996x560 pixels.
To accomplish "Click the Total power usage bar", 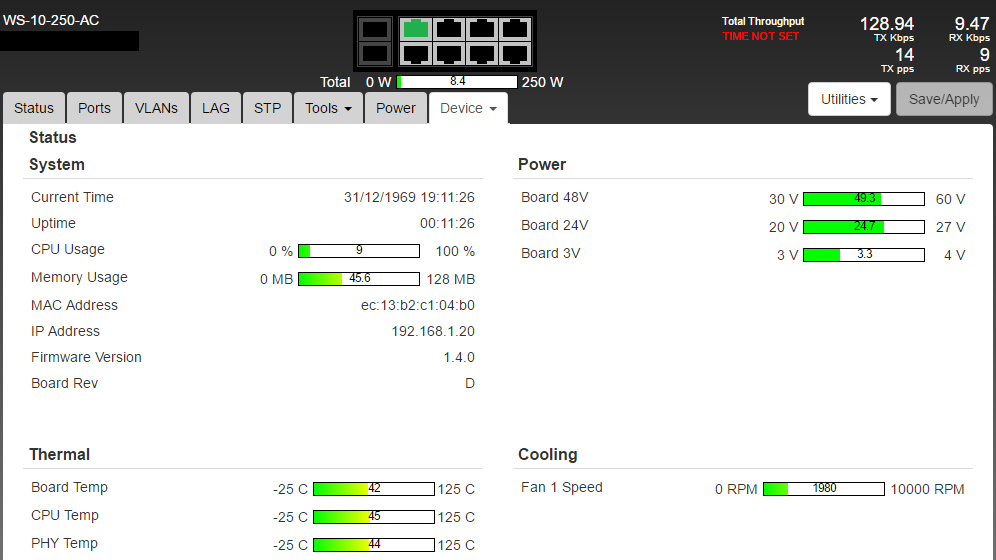I will [x=457, y=82].
